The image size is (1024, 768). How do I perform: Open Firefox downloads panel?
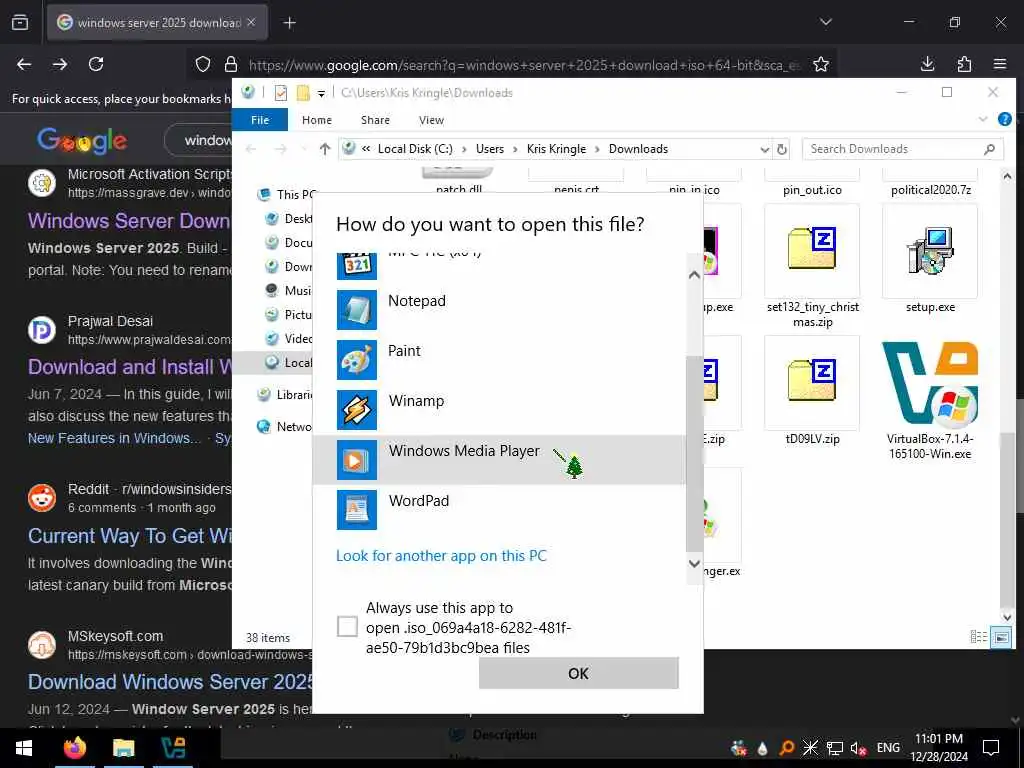927,64
